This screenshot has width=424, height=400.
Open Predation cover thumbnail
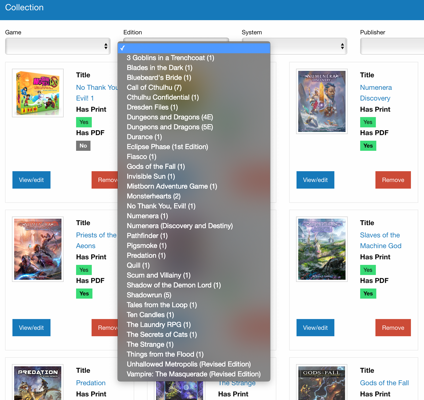pyautogui.click(x=38, y=382)
